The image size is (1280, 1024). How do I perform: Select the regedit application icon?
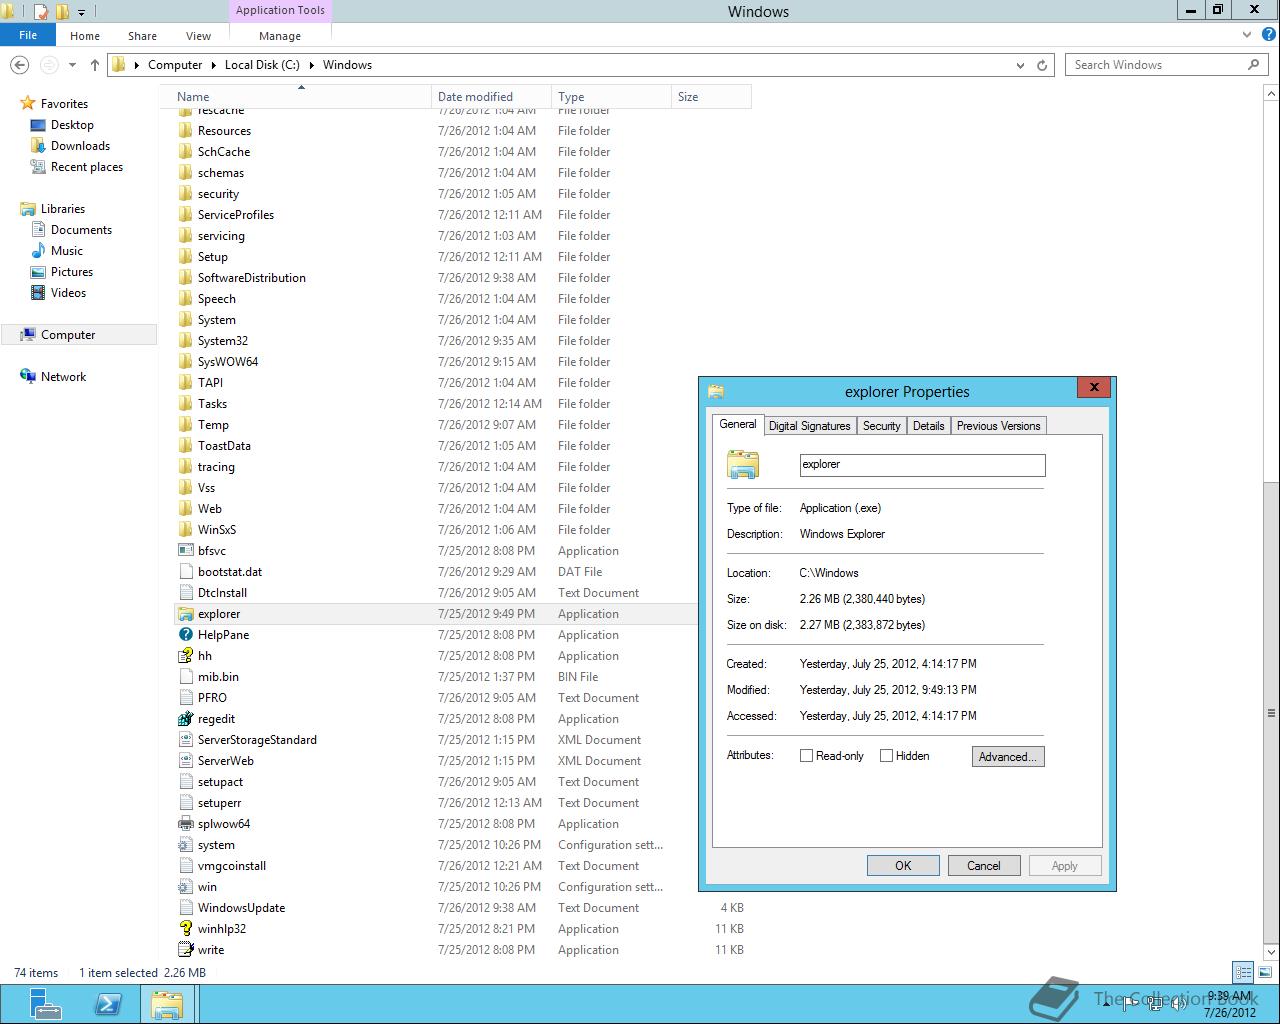pyautogui.click(x=185, y=719)
